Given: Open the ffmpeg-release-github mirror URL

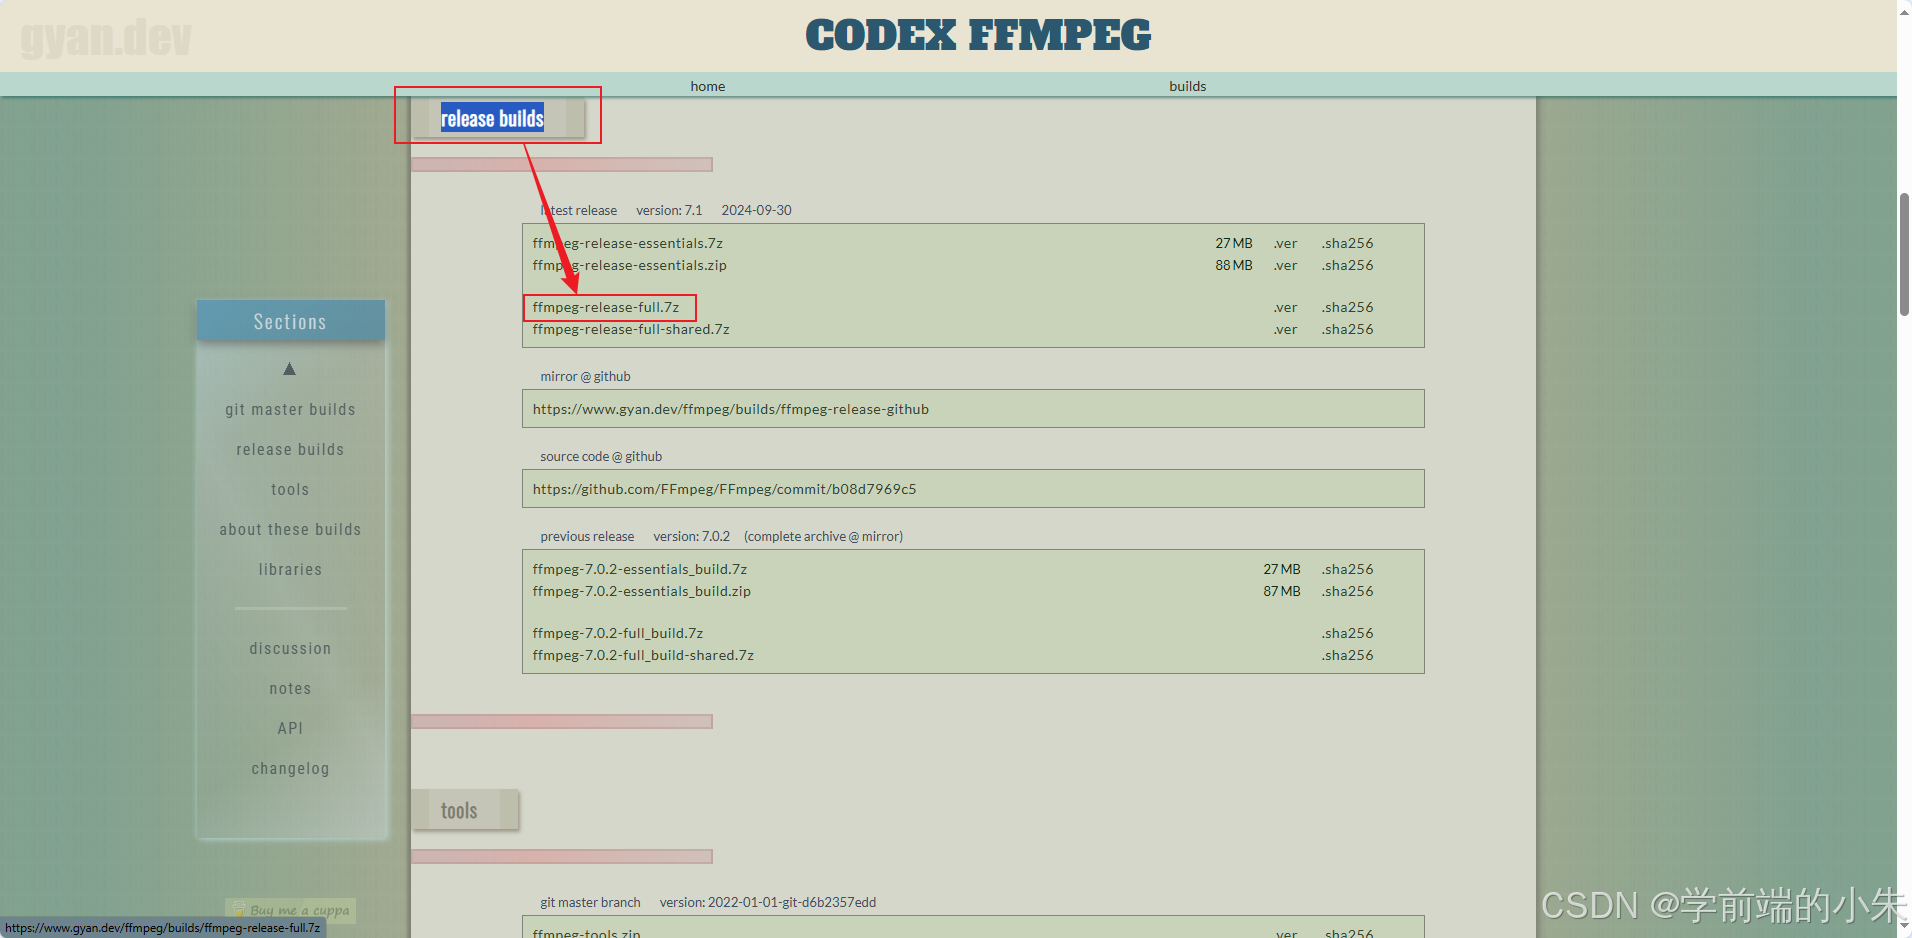Looking at the screenshot, I should pos(730,409).
